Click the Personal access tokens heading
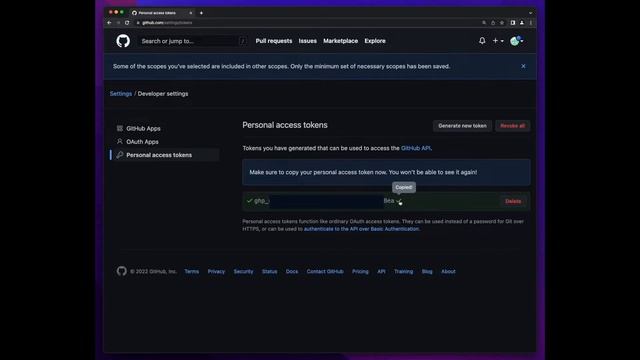Image resolution: width=640 pixels, height=360 pixels. (285, 125)
